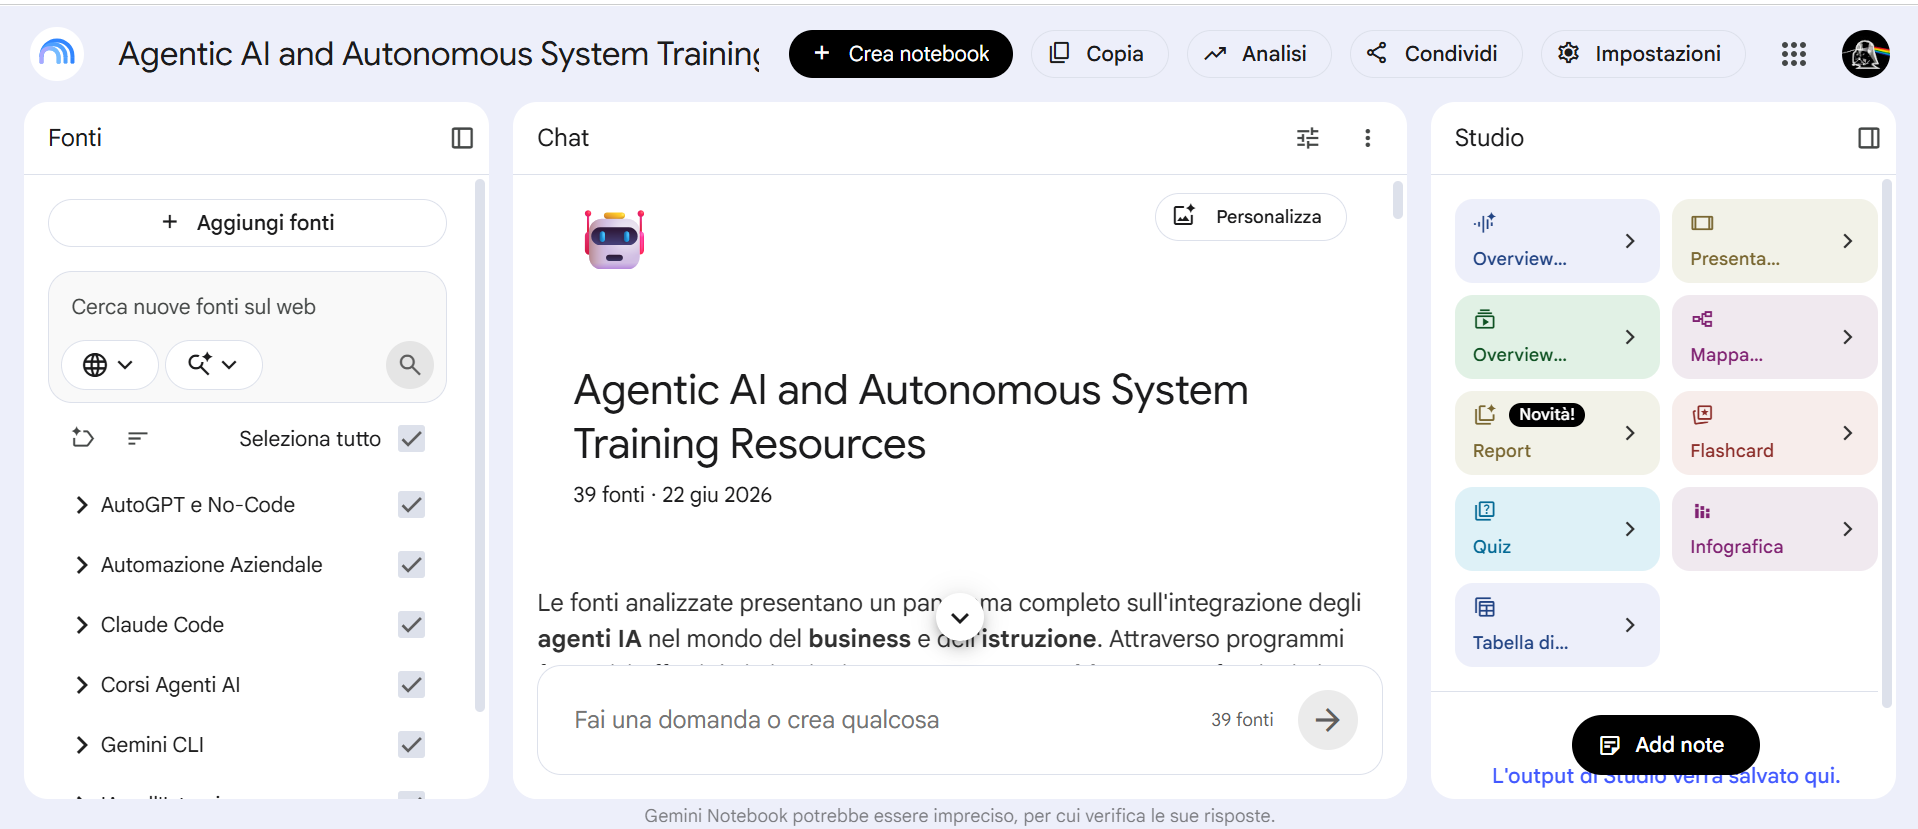Open the Mappa mentale card
The height and width of the screenshot is (829, 1918).
[x=1775, y=337]
